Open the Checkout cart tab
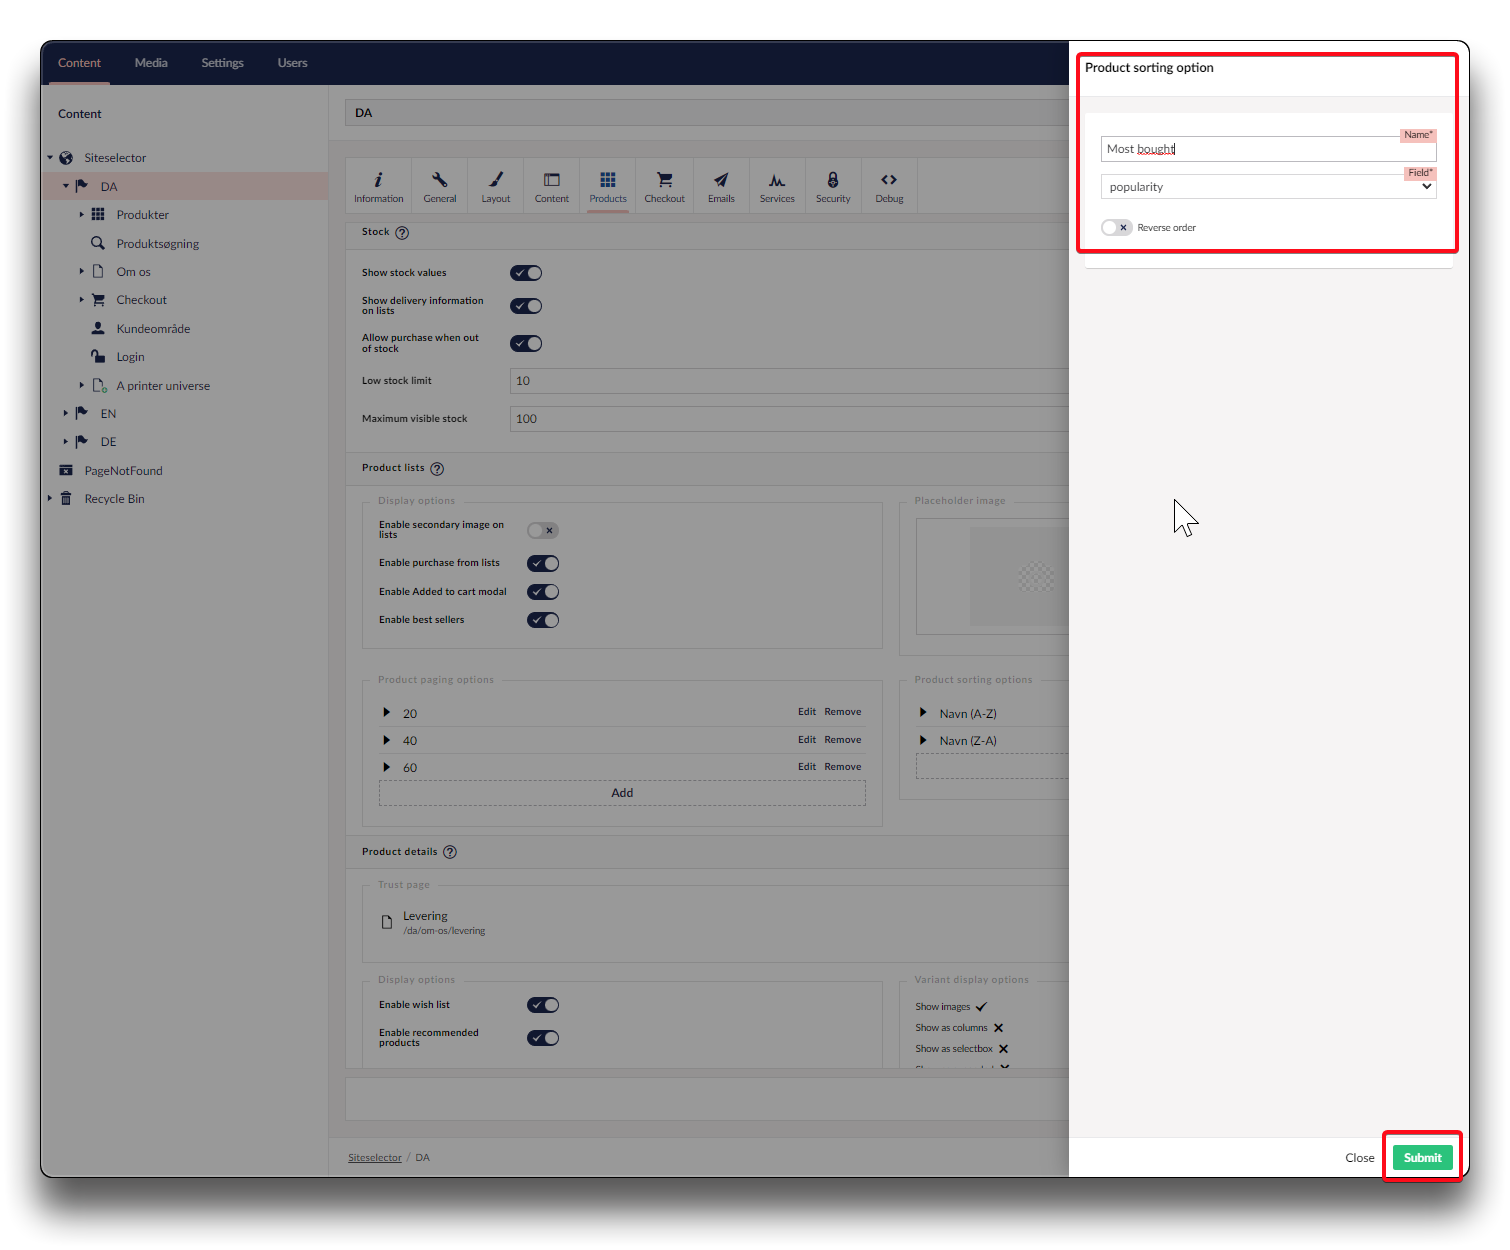The width and height of the screenshot is (1510, 1250). (664, 186)
